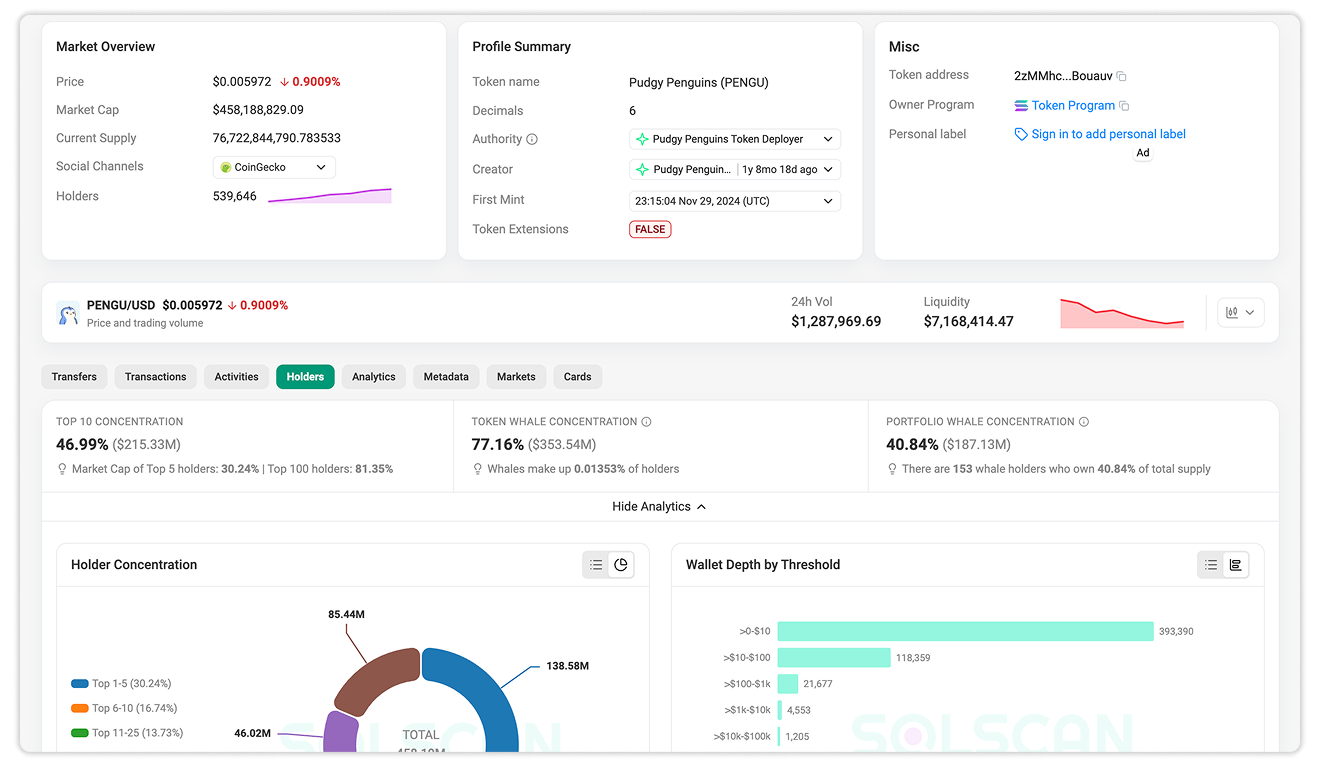Show Token Whale Concentration info tooltip
The height and width of the screenshot is (767, 1320).
tap(646, 422)
